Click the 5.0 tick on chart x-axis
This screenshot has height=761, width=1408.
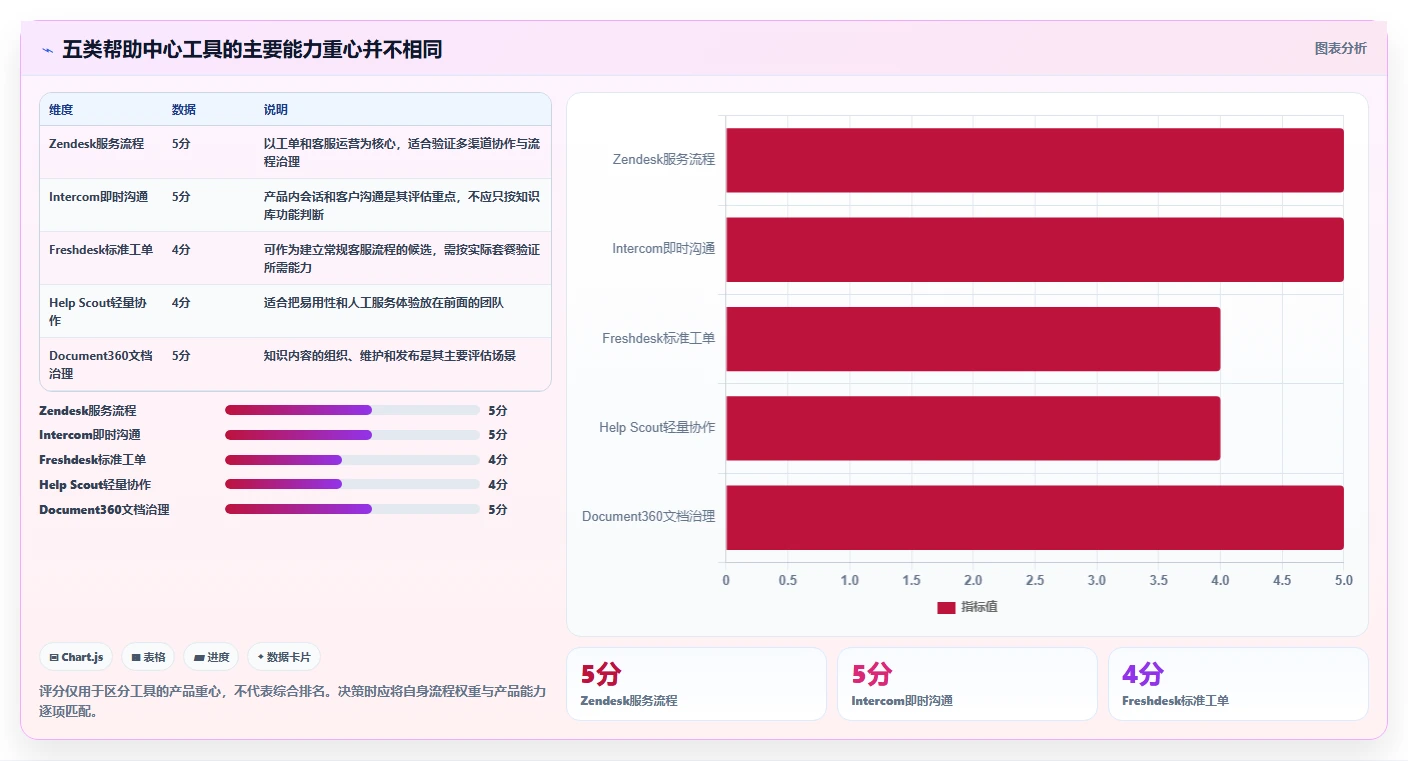tap(1344, 580)
